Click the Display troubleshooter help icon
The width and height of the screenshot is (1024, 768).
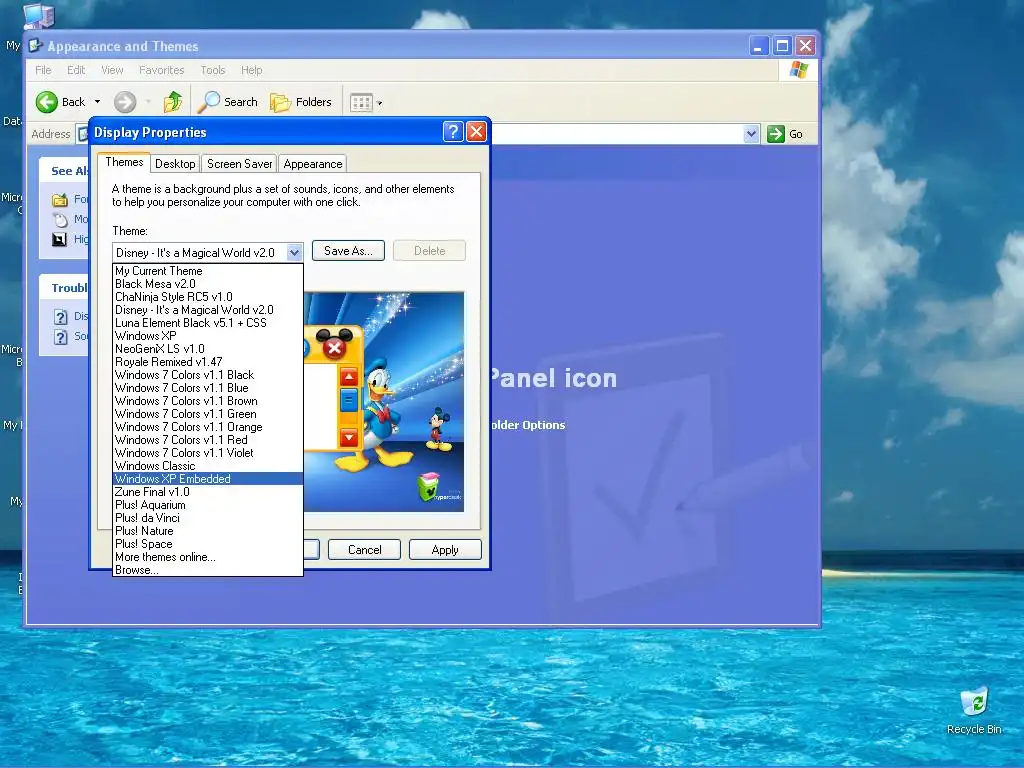(x=61, y=317)
